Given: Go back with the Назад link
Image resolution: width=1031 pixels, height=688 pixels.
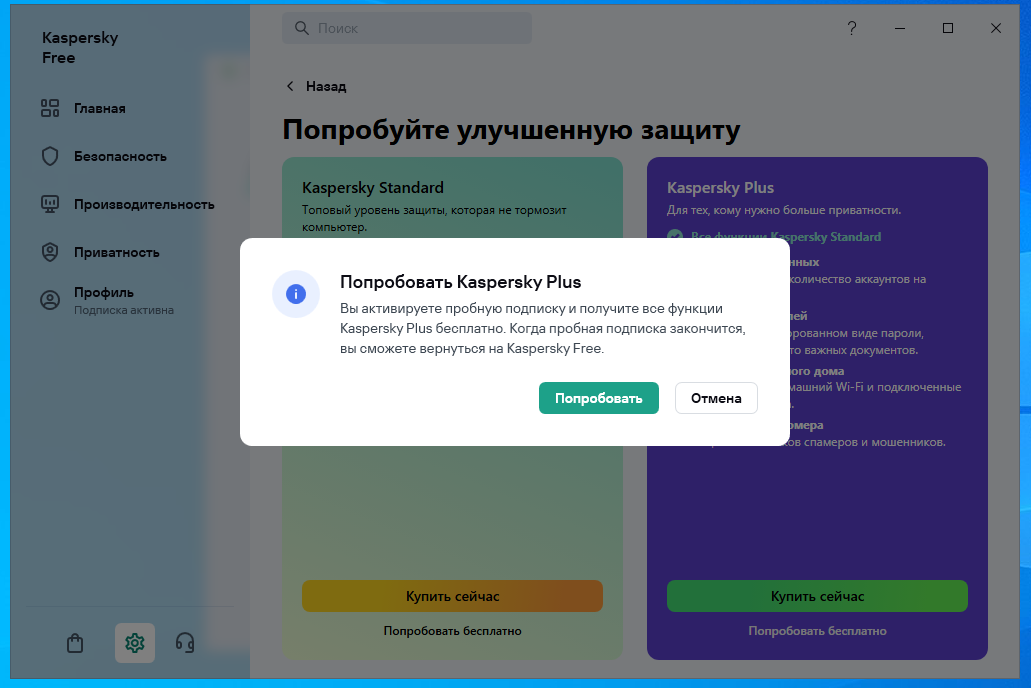Looking at the screenshot, I should tap(325, 86).
